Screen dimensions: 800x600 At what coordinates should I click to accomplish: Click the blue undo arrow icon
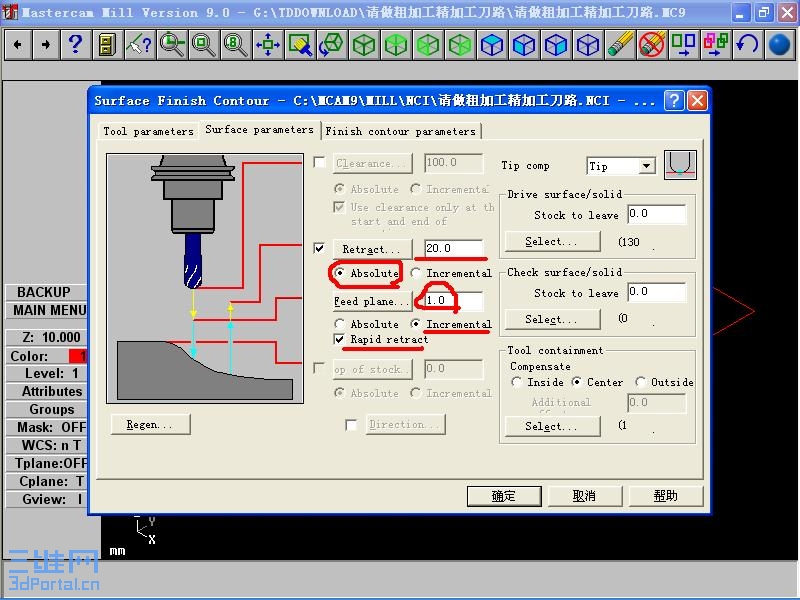coord(747,44)
